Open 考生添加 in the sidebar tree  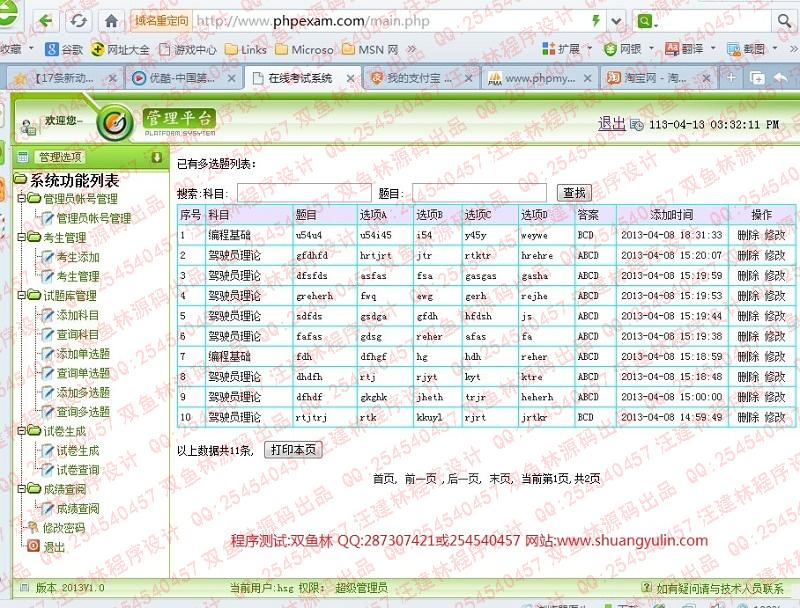click(x=78, y=257)
